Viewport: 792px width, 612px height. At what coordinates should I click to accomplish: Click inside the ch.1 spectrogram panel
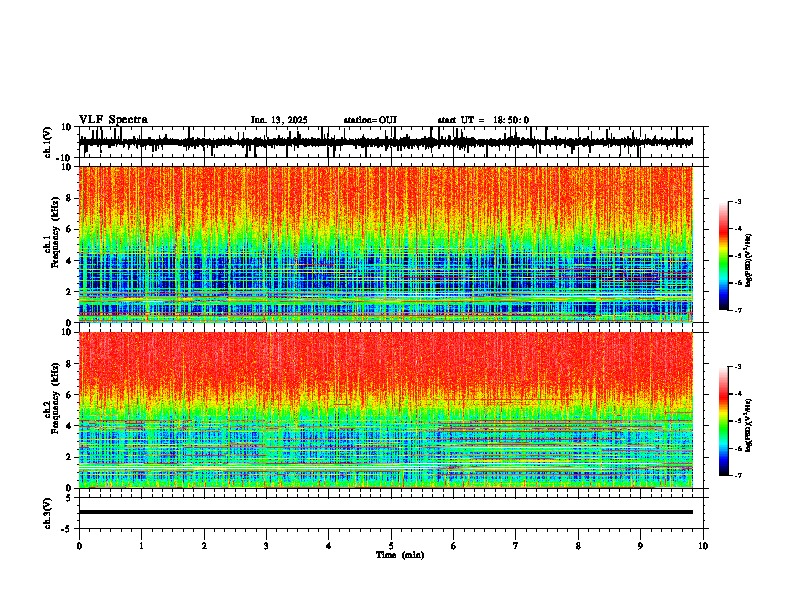(x=385, y=244)
